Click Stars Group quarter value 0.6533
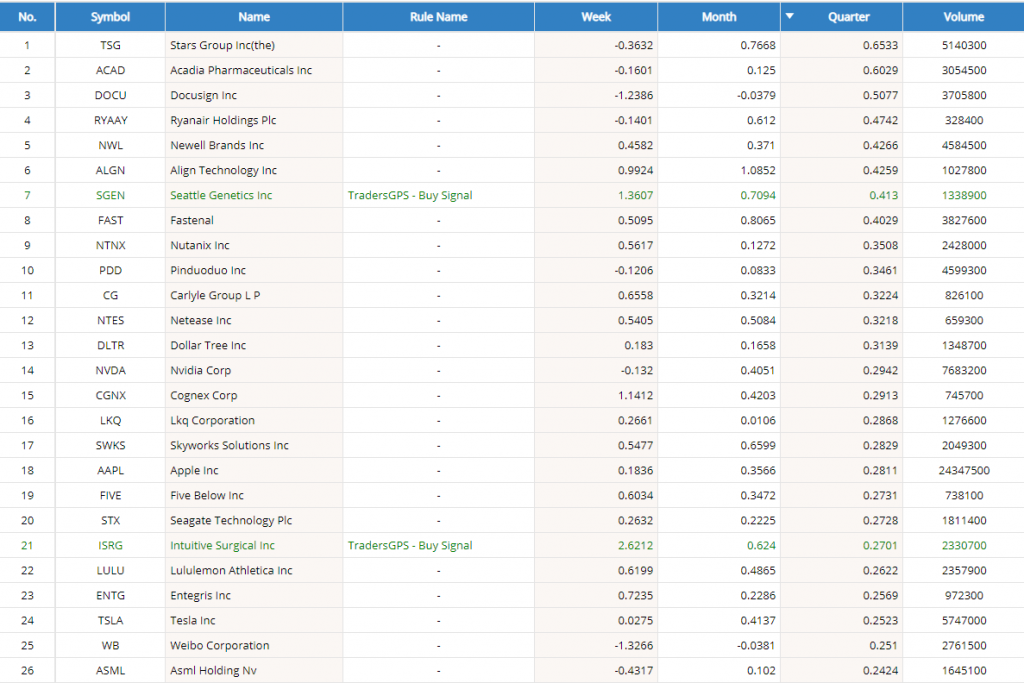 point(880,45)
